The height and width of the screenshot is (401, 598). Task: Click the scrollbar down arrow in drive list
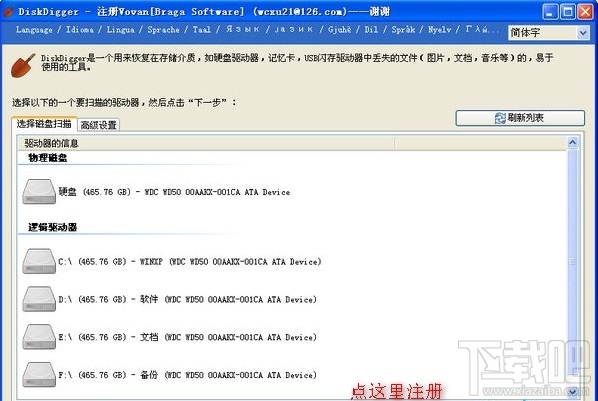point(572,391)
